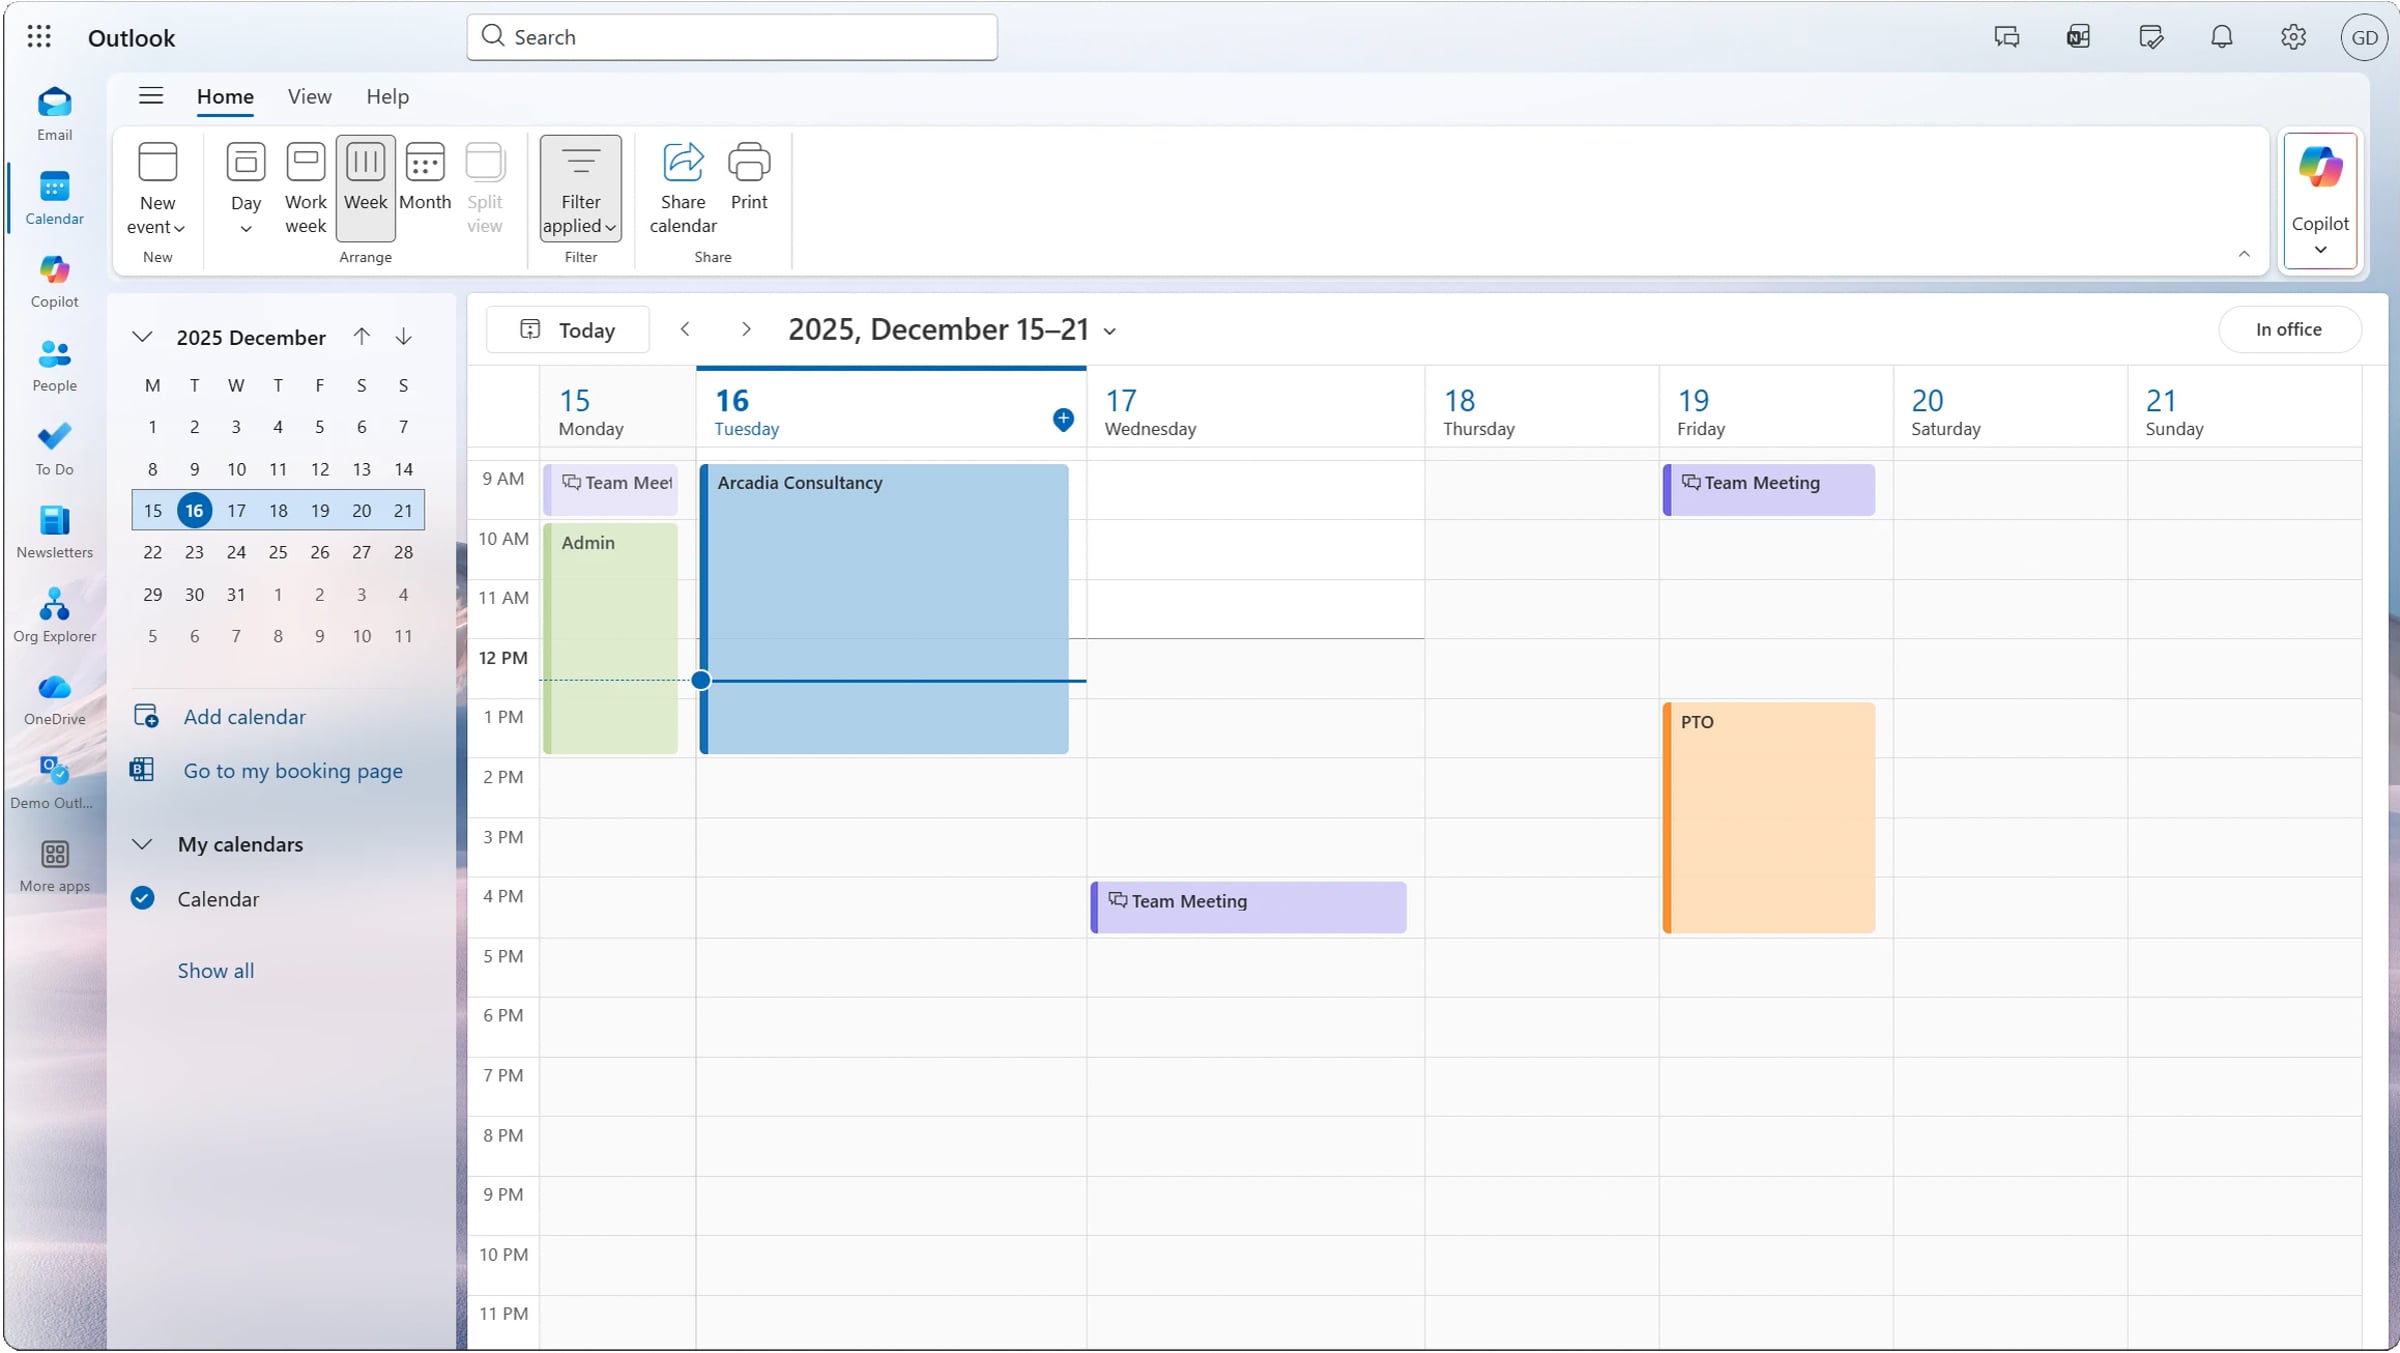This screenshot has height=1353, width=2400.
Task: Open Email from the left sidebar
Action: 54,114
